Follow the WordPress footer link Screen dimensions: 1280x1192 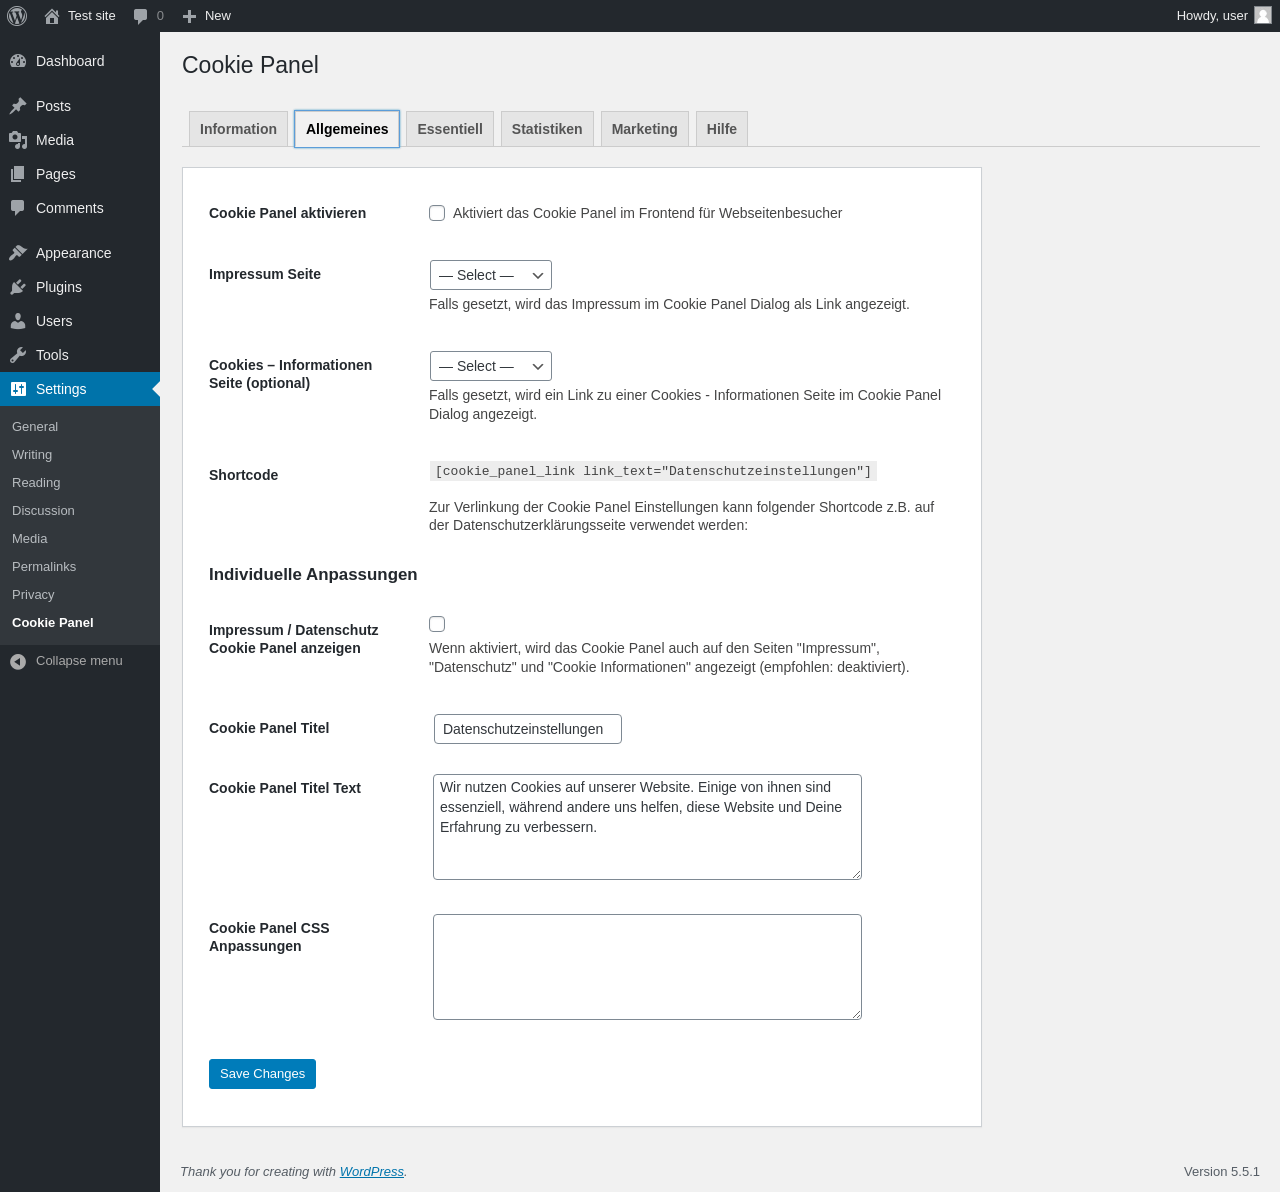[x=372, y=1171]
